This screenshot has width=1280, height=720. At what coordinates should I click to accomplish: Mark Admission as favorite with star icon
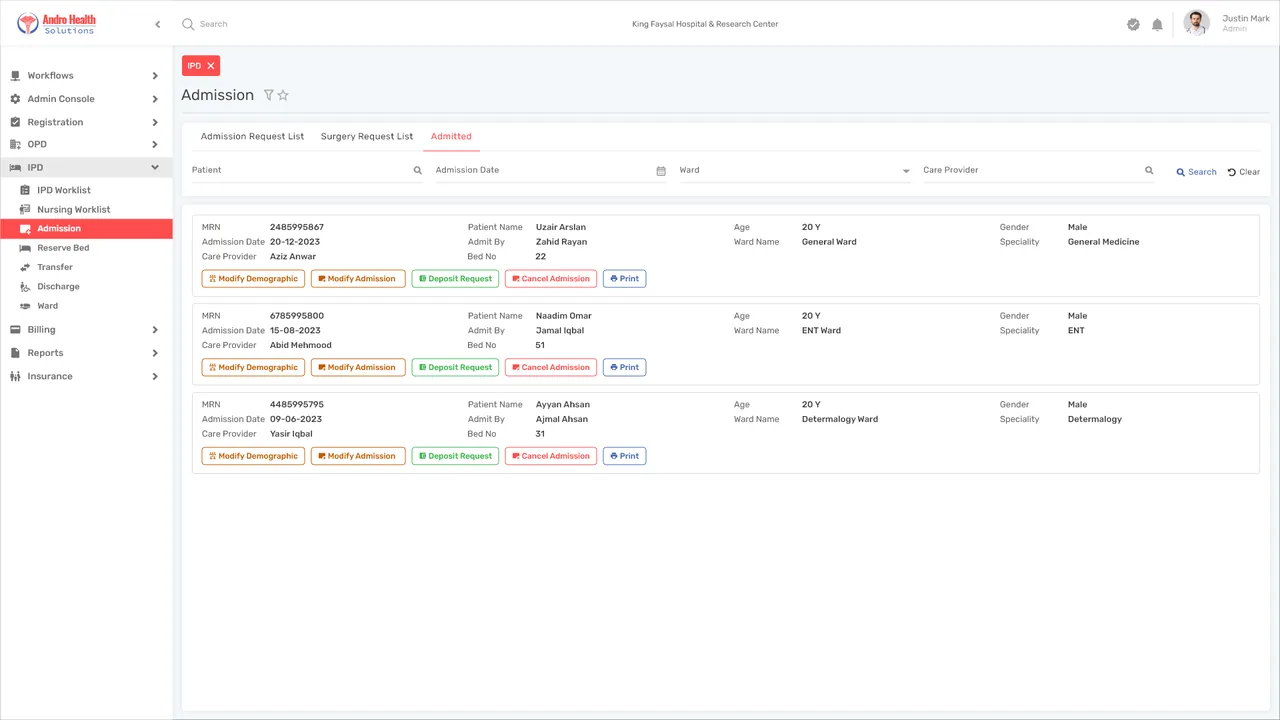(x=283, y=95)
